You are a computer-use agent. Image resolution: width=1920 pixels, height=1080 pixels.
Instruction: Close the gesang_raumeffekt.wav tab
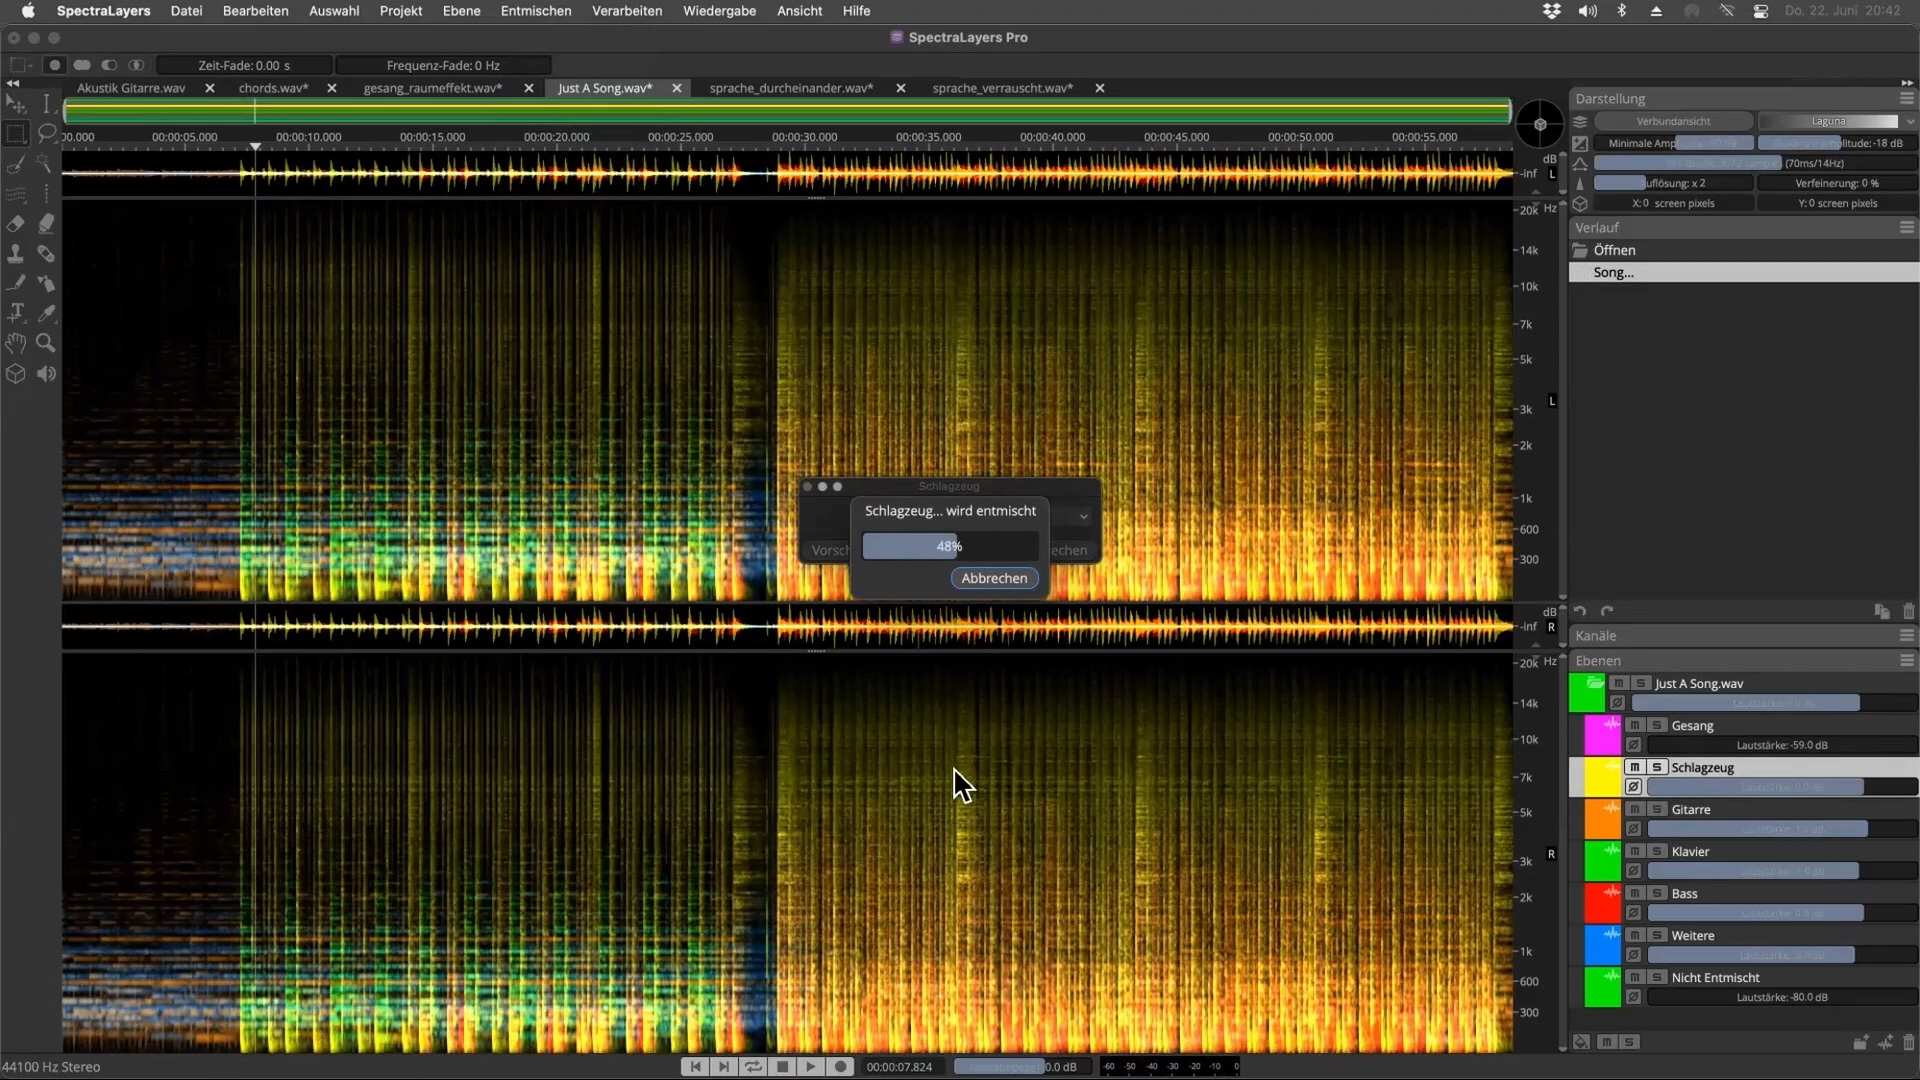tap(529, 88)
